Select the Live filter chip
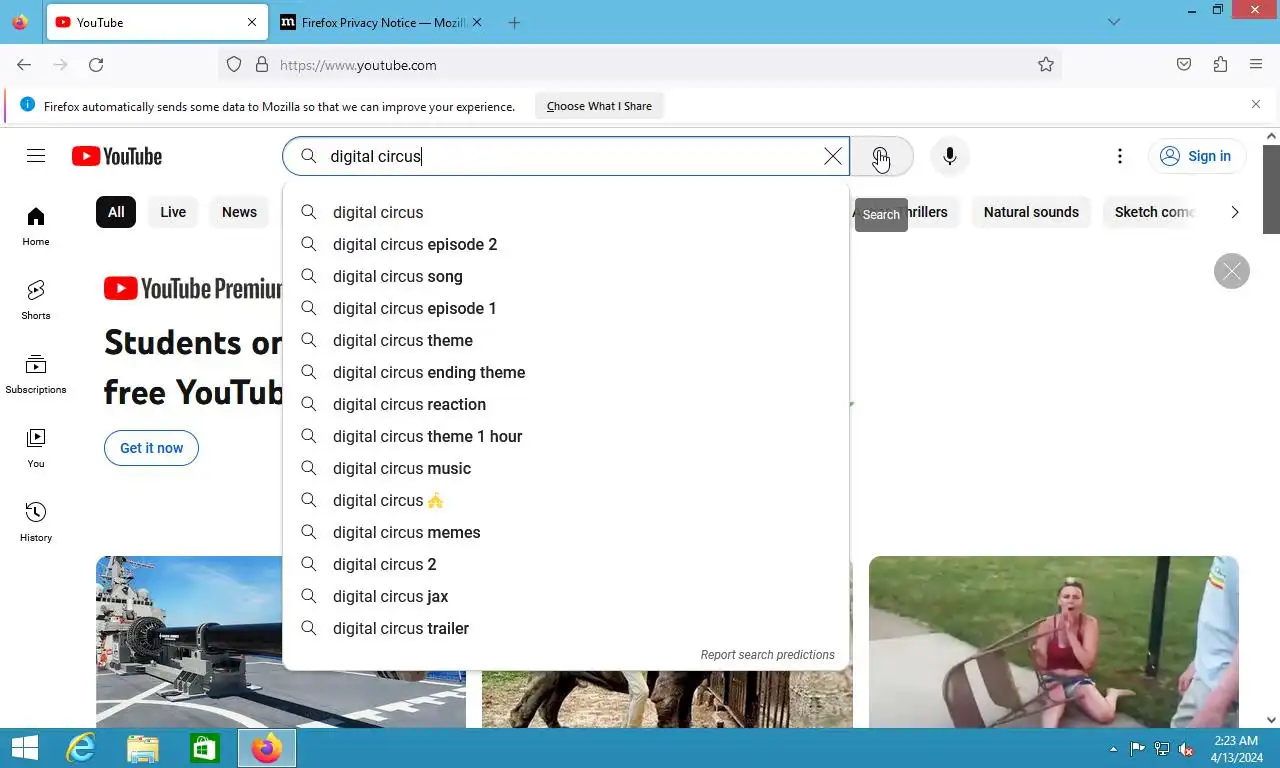 pos(173,212)
